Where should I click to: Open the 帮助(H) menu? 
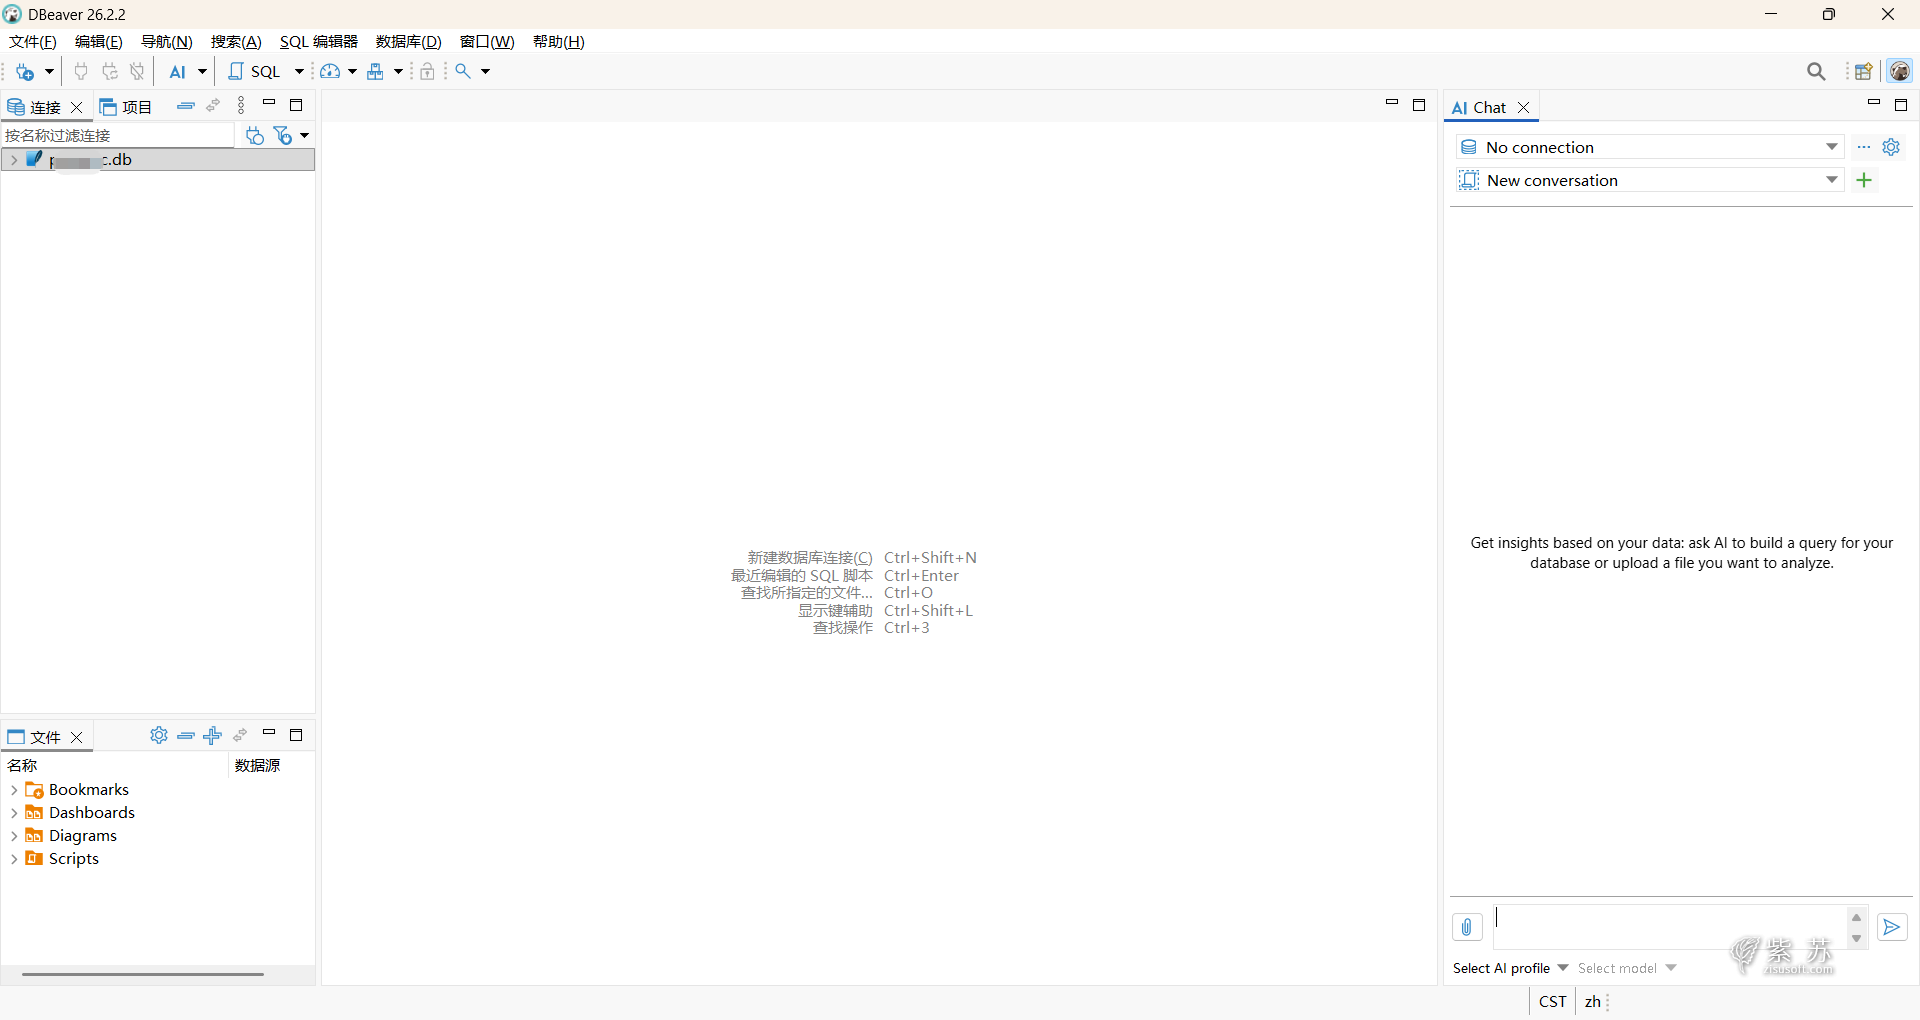pos(559,42)
